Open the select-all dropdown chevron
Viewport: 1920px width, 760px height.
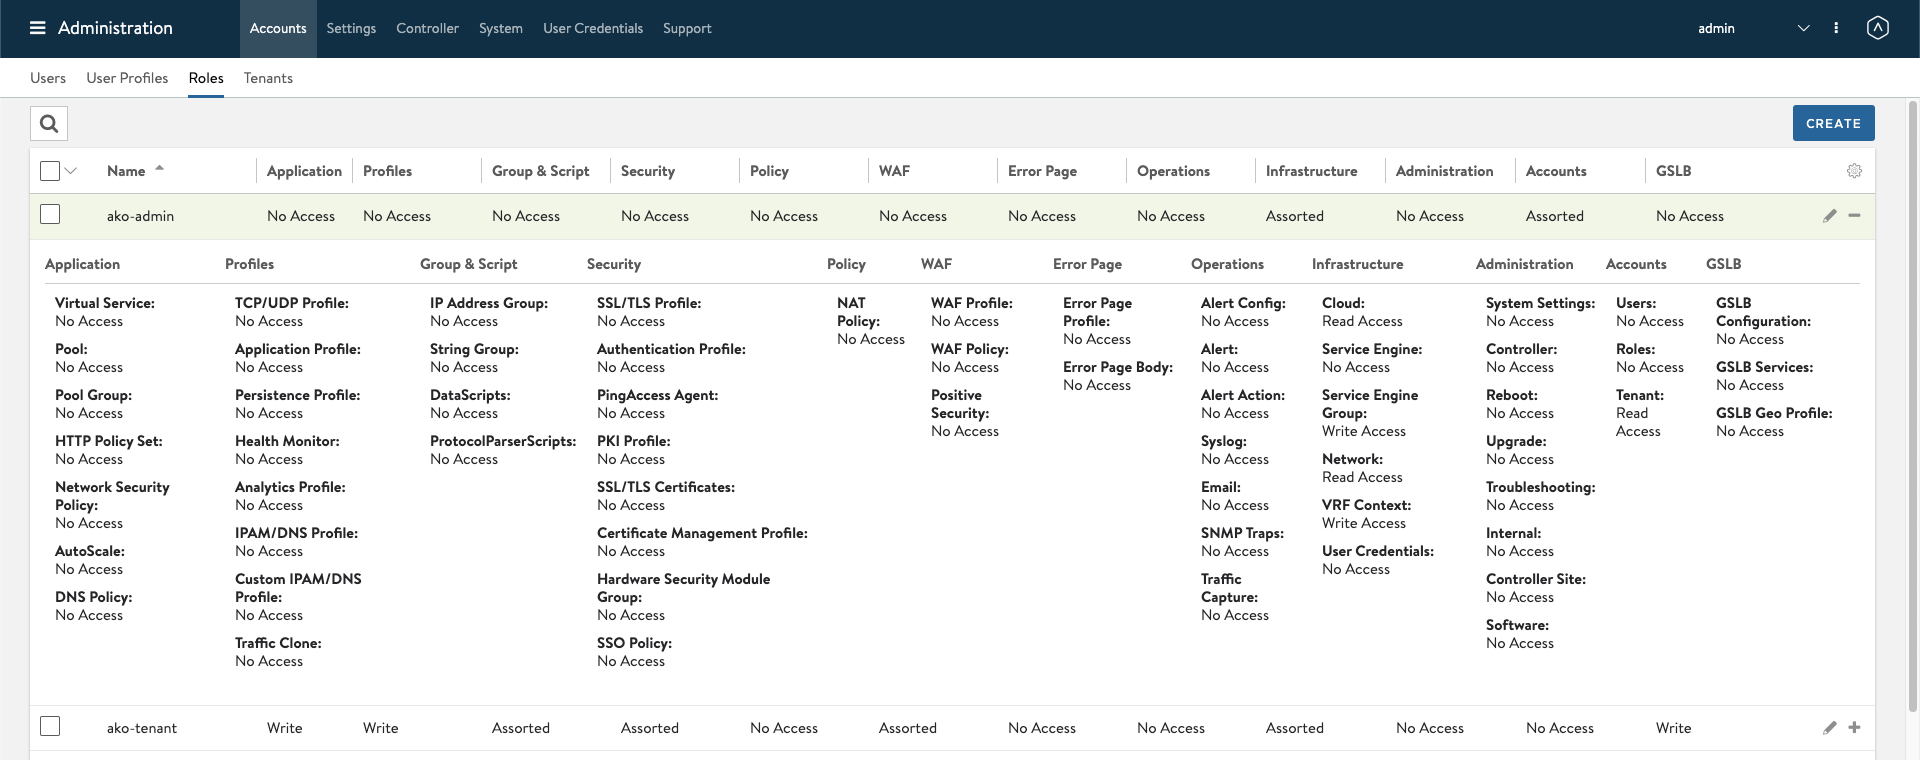(x=71, y=171)
